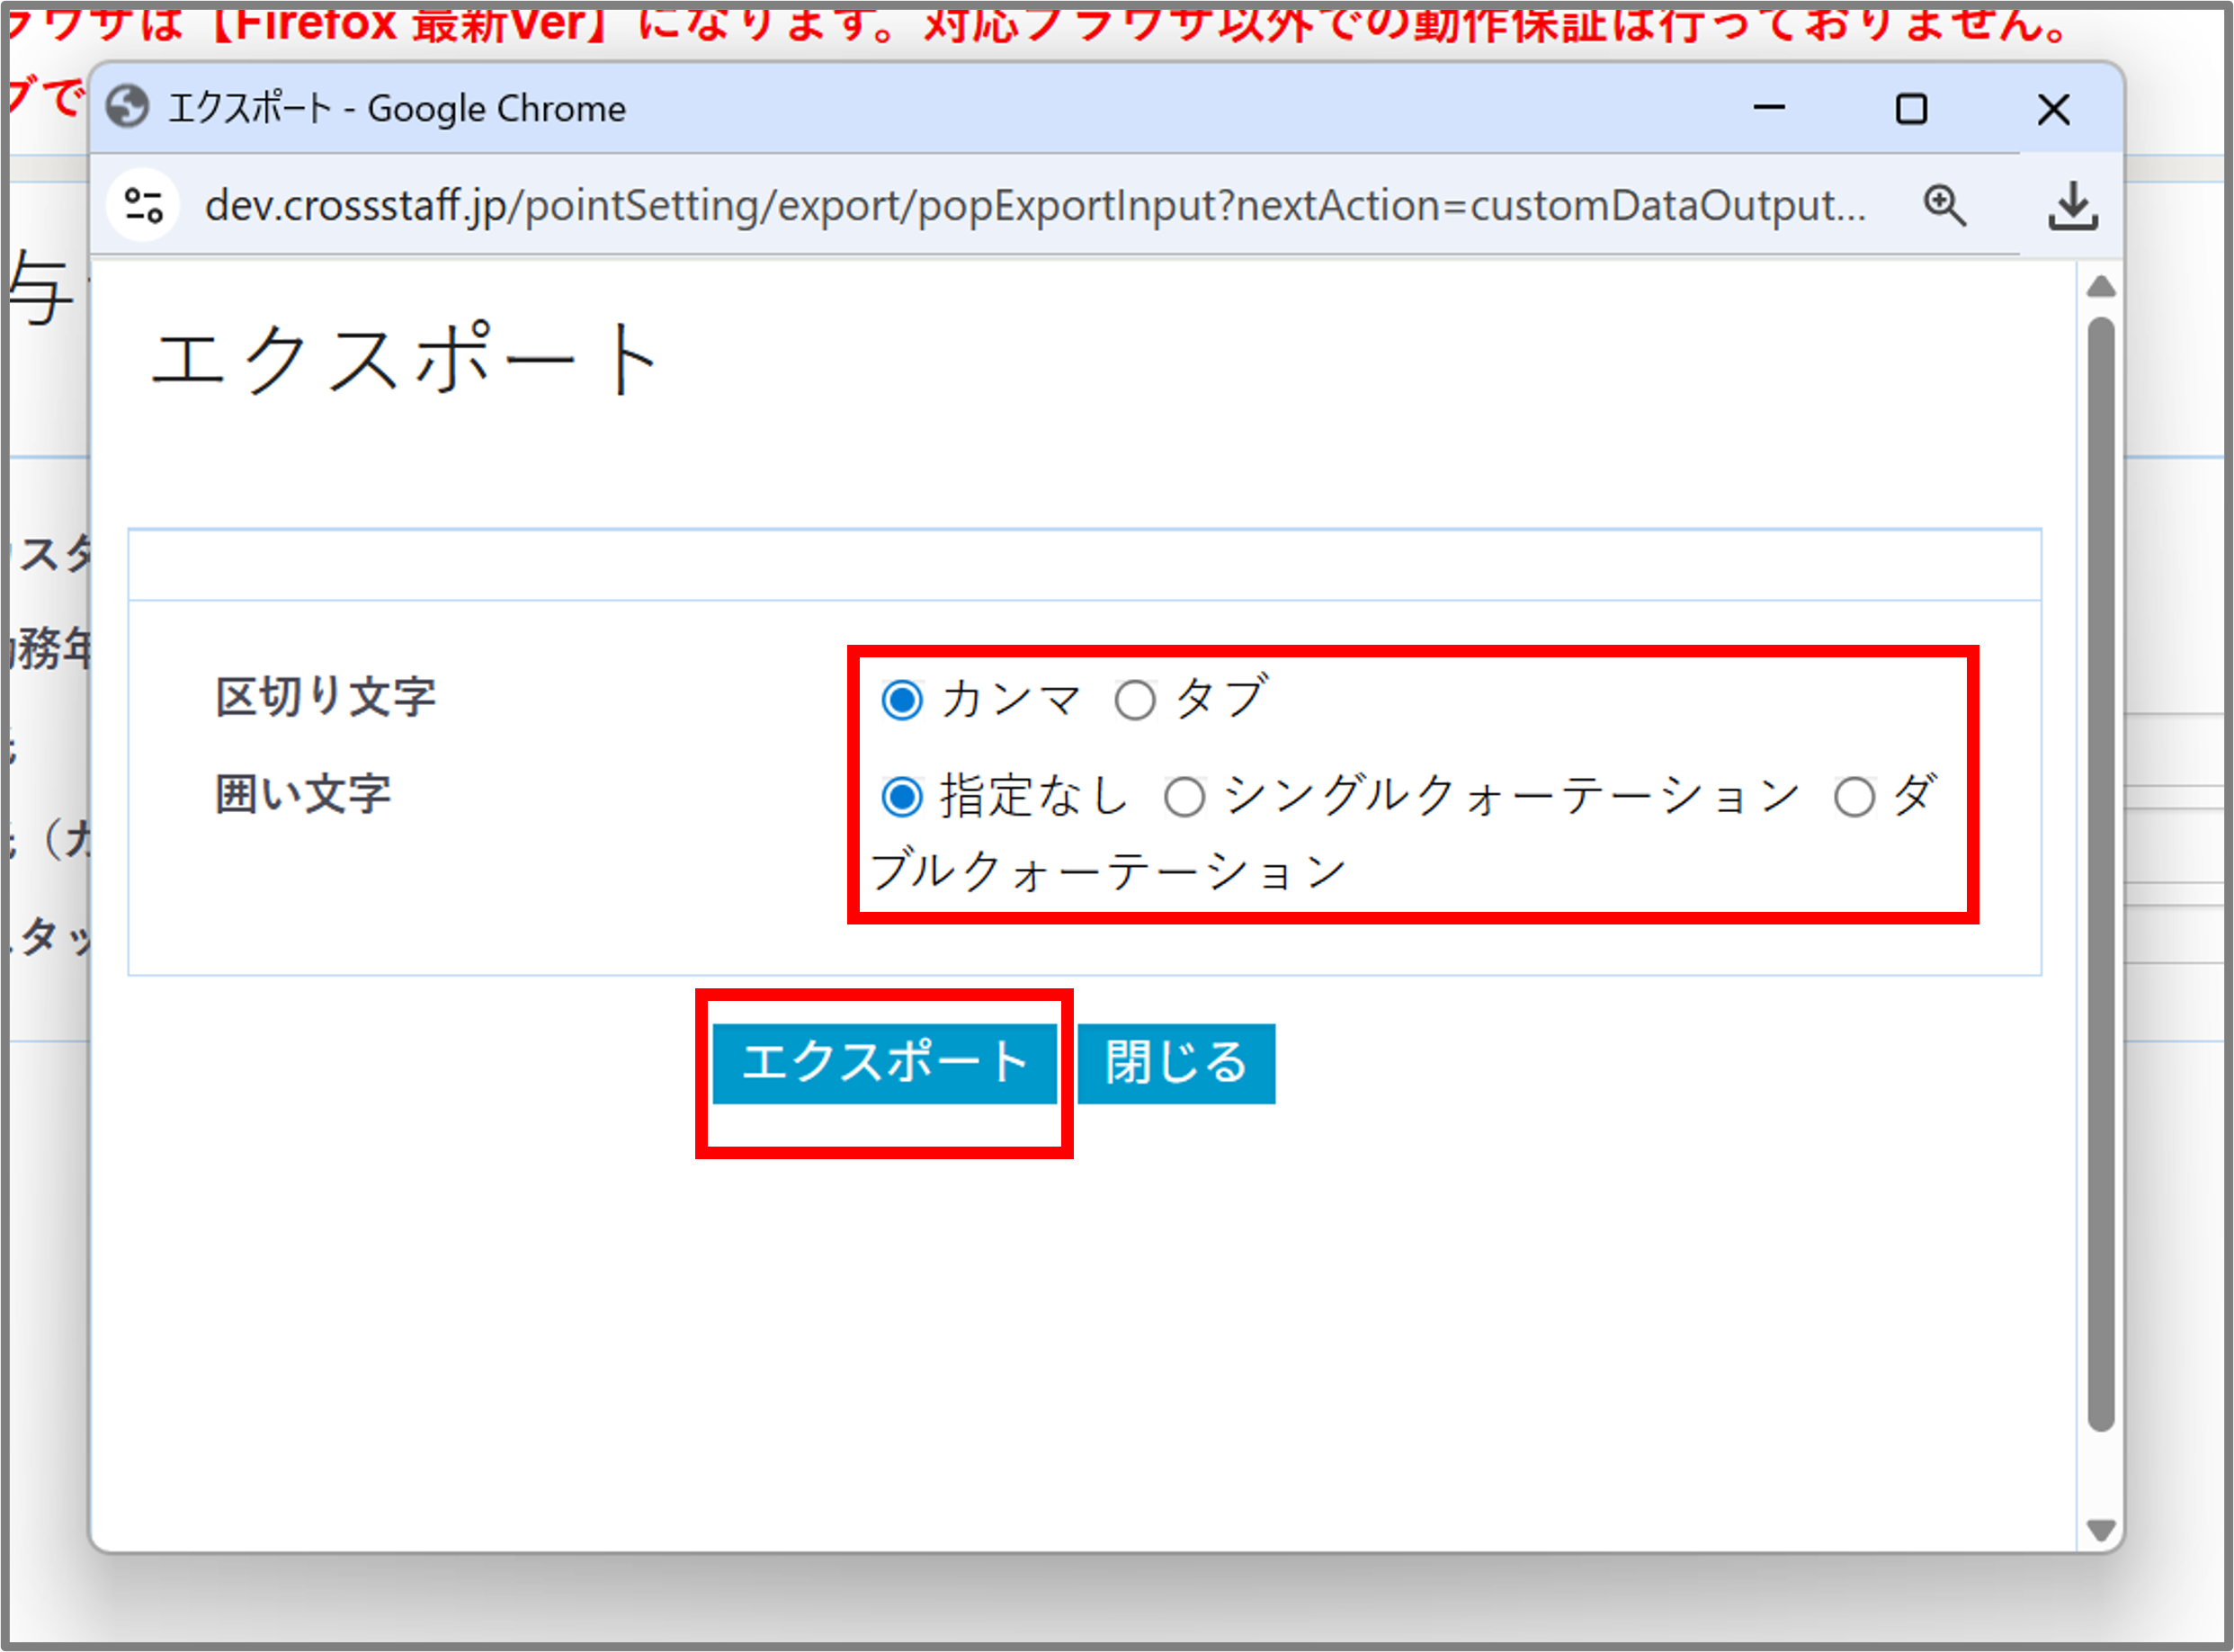
Task: Click the globe favicon in the title bar
Action: [x=127, y=107]
